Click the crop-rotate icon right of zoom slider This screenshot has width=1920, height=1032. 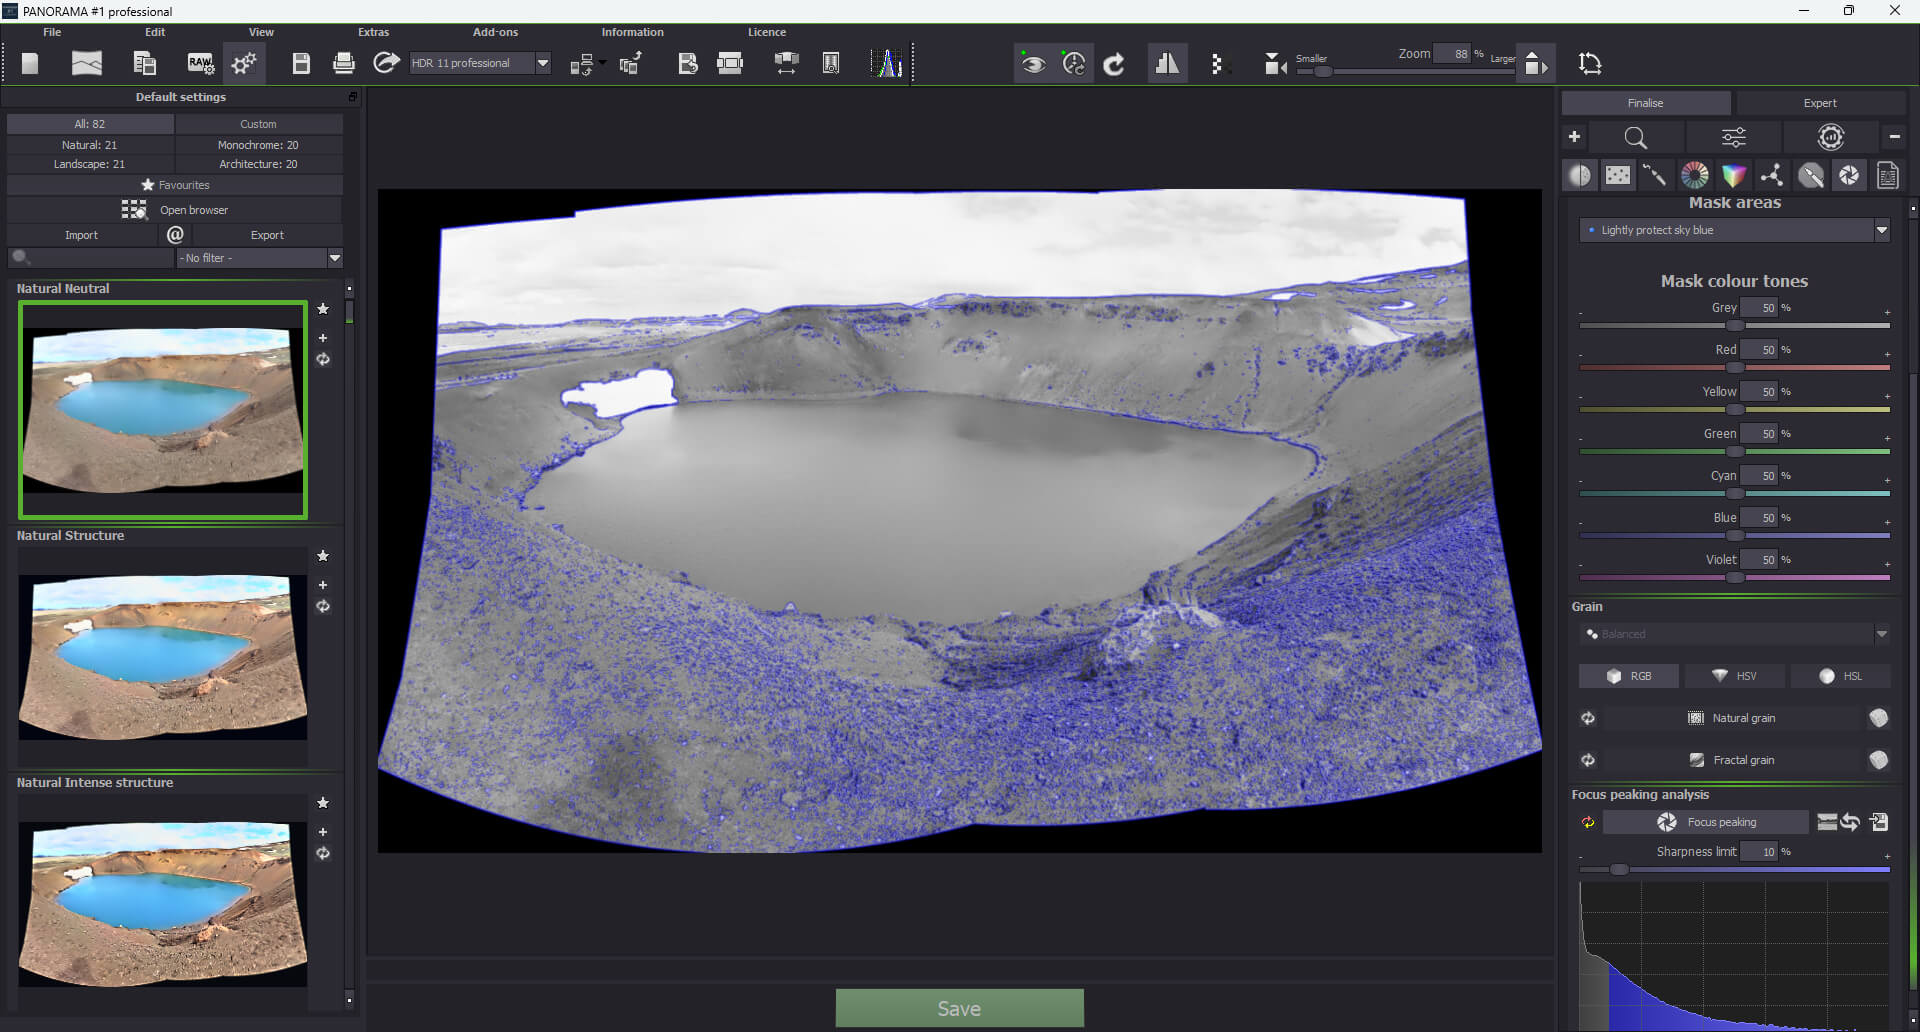tap(1589, 64)
